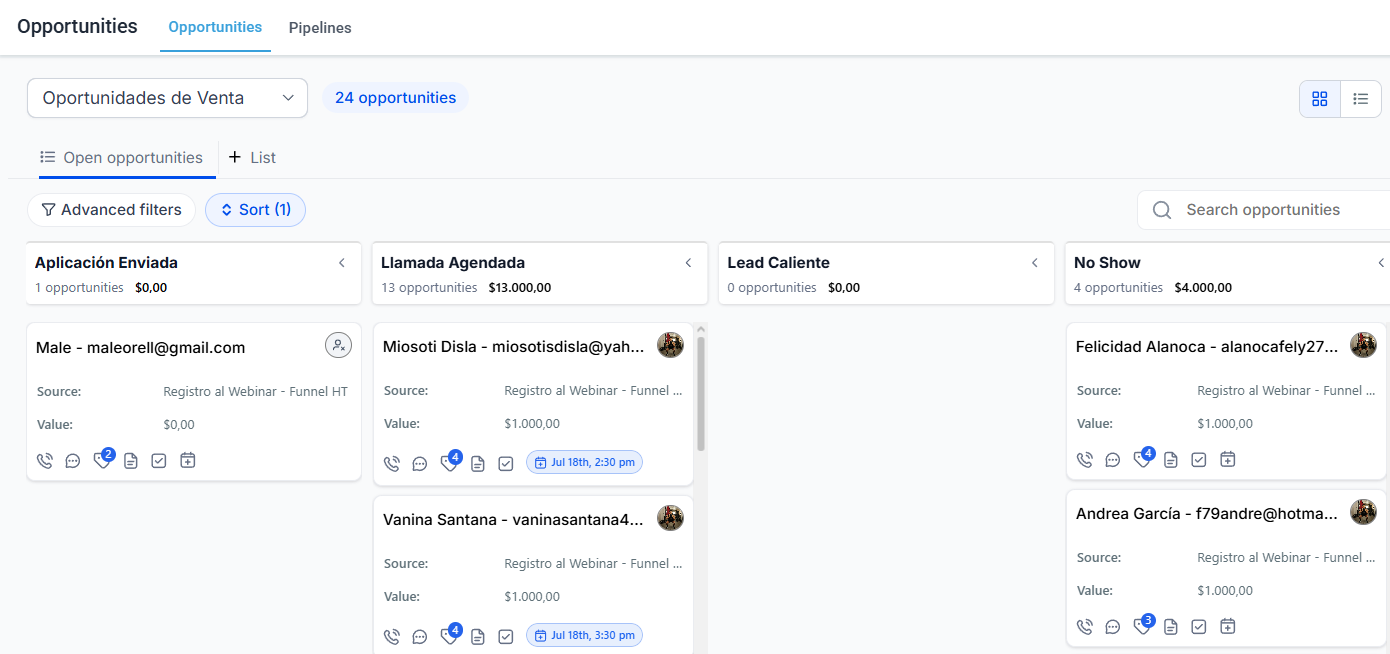This screenshot has height=654, width=1390.
Task: Collapse the No Show column
Action: point(1381,263)
